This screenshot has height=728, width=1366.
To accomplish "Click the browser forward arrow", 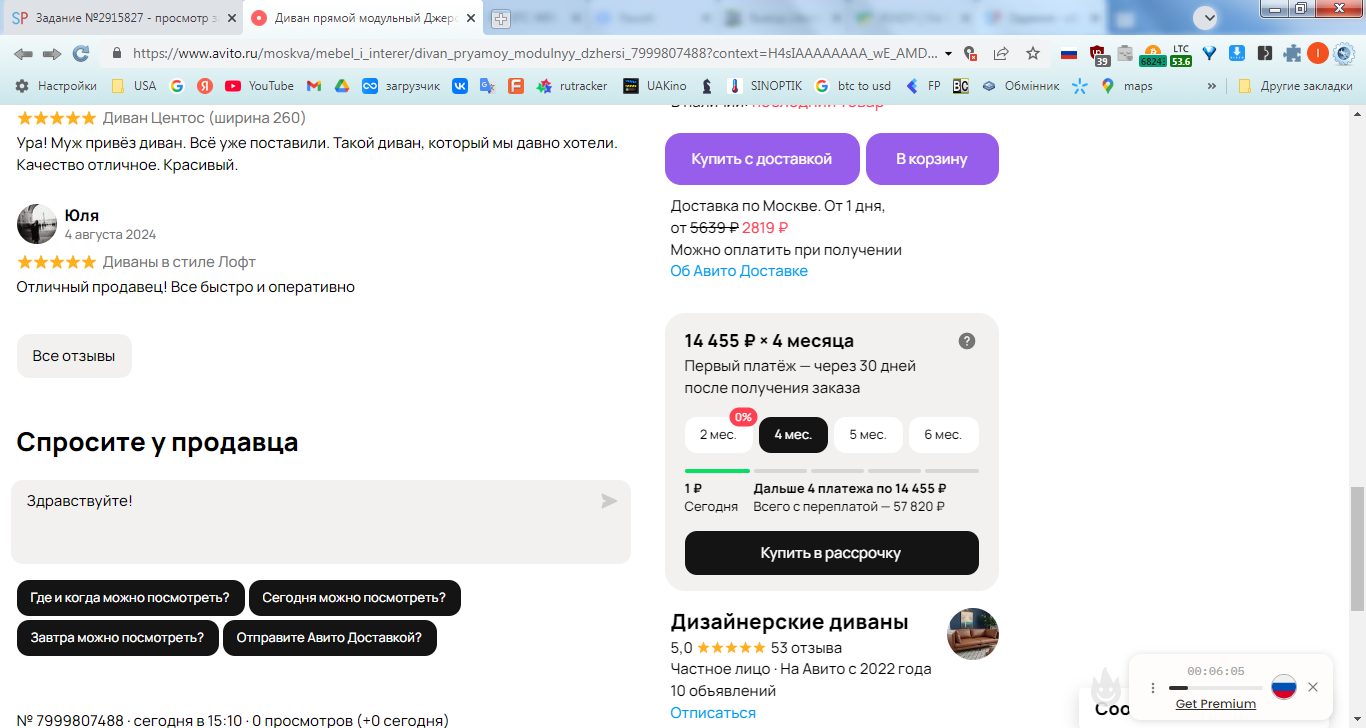I will tap(52, 54).
